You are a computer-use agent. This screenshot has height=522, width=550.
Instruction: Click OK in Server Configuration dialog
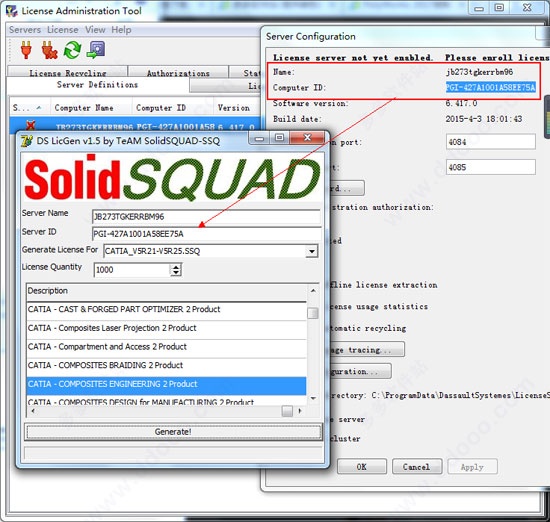(362, 467)
